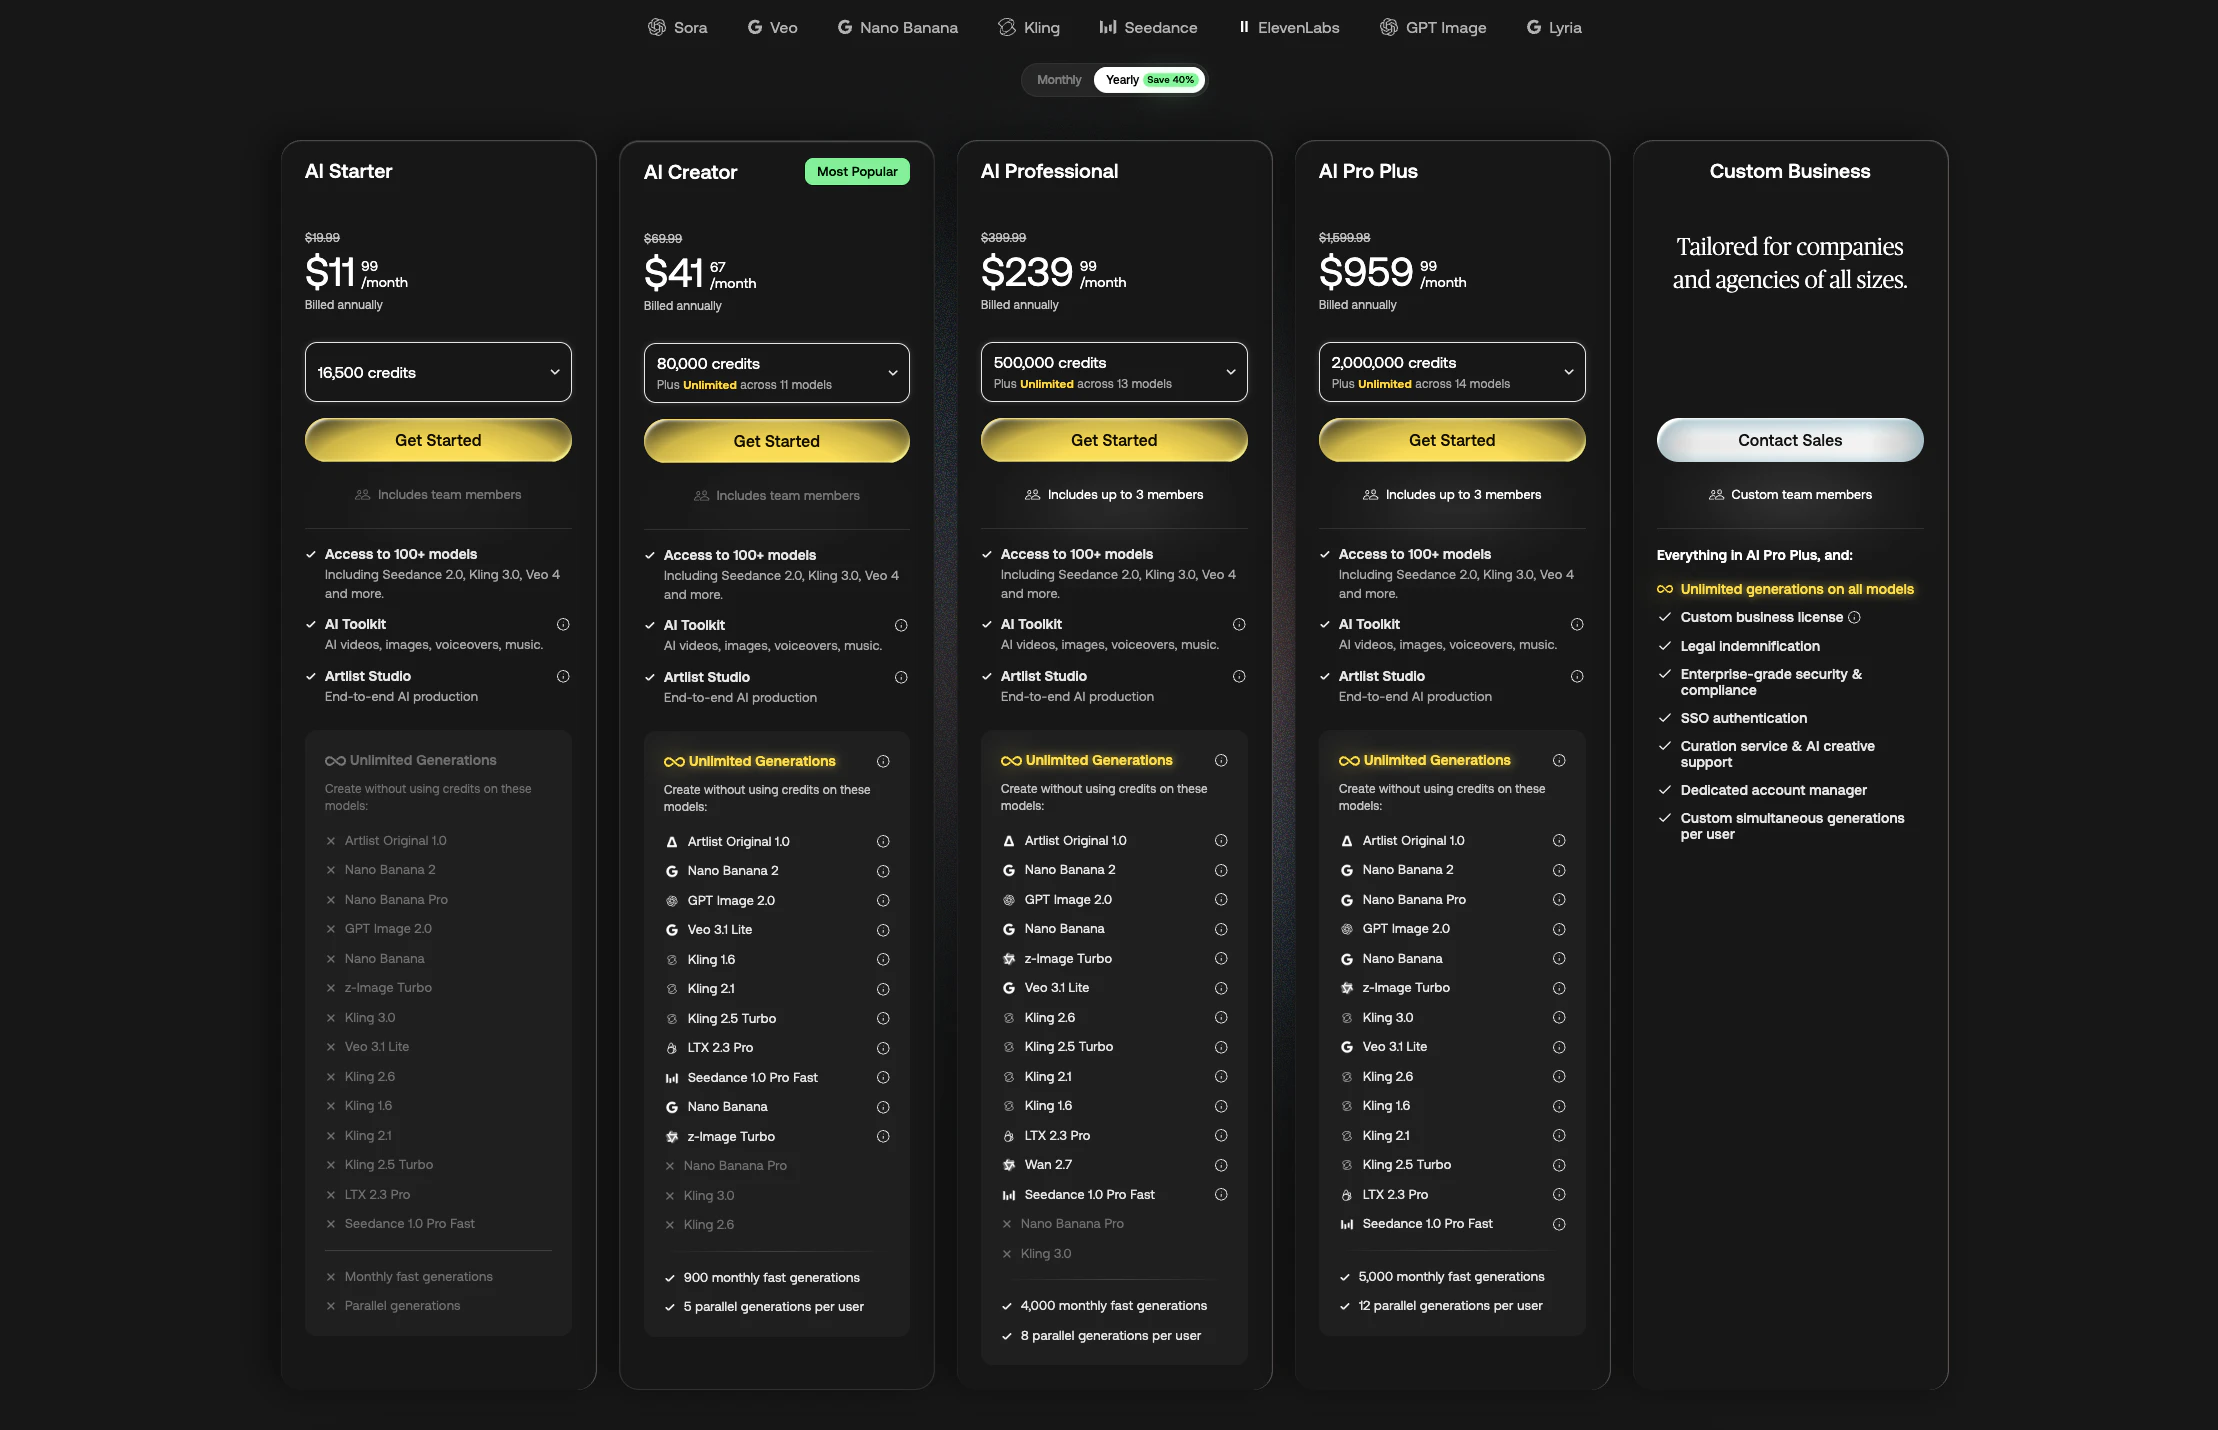Show info for Seedance 1.0 Pro Fast in AI Creator
The height and width of the screenshot is (1430, 2218).
[883, 1077]
